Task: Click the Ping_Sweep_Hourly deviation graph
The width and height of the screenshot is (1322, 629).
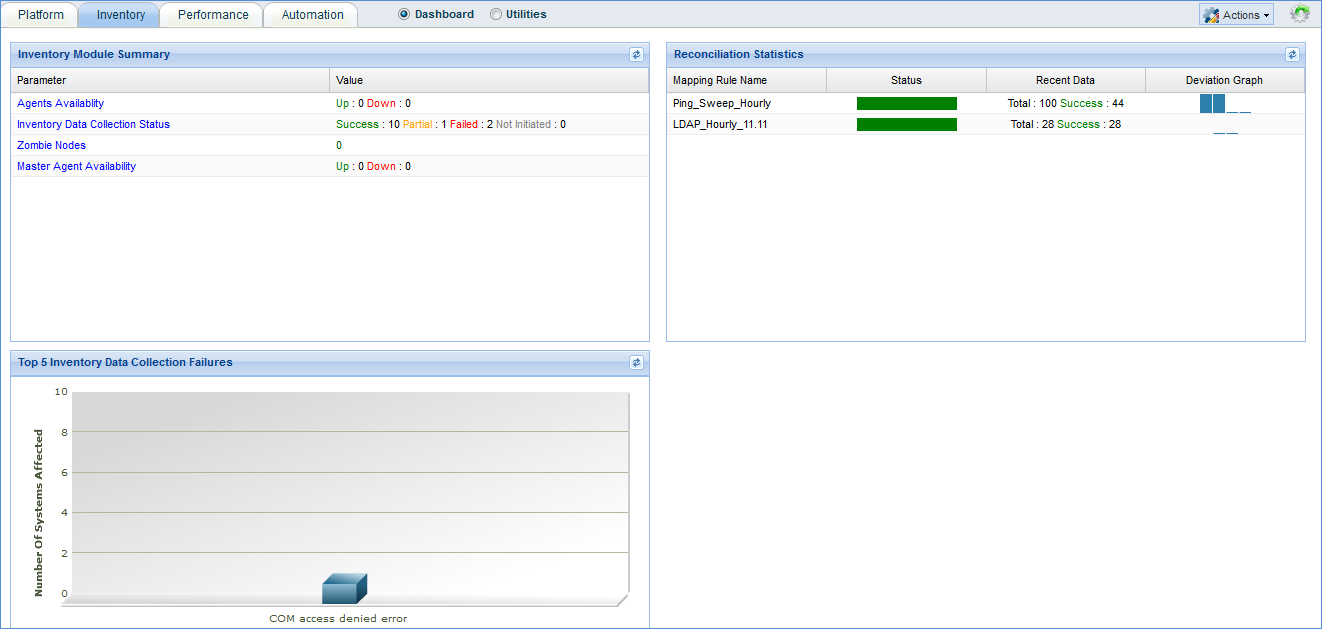Action: tap(1224, 104)
